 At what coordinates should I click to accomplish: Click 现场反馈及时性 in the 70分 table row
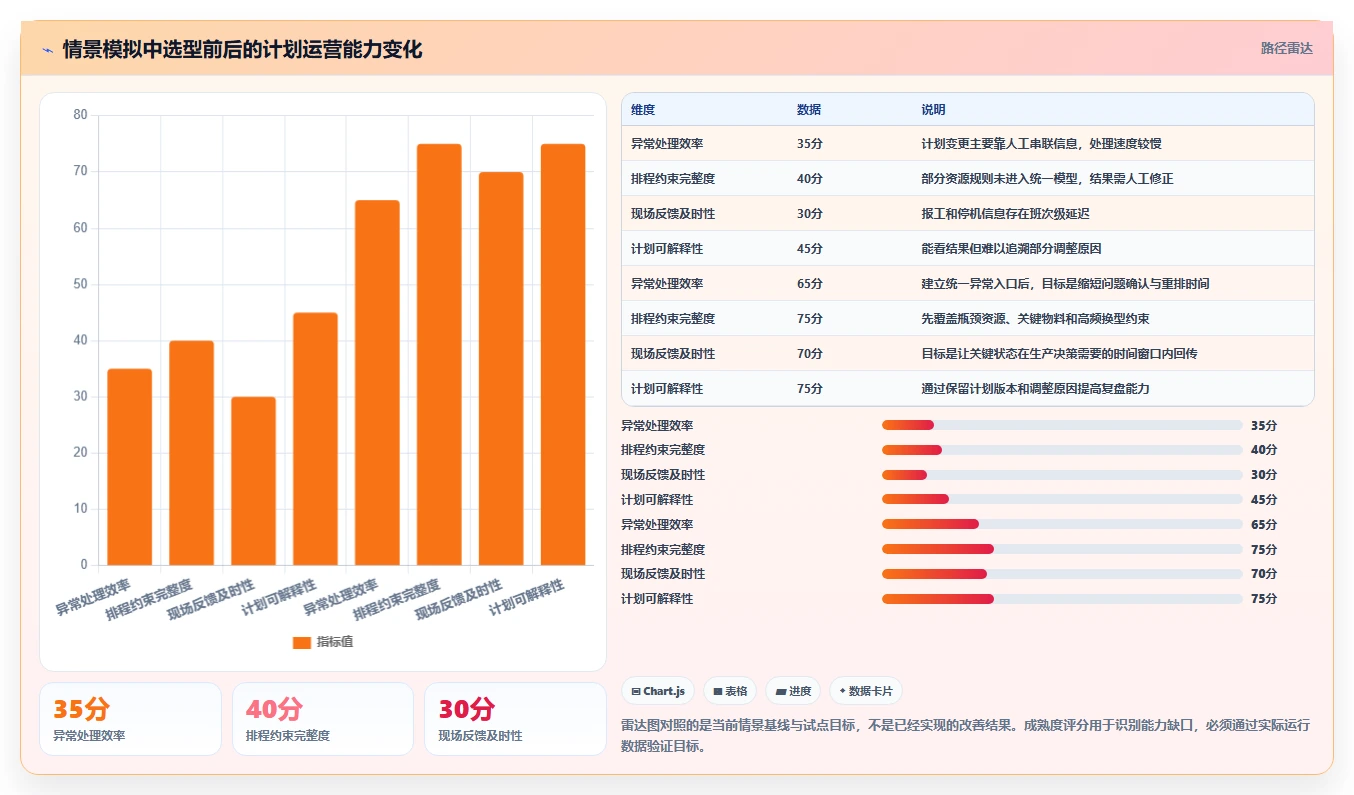click(x=673, y=354)
